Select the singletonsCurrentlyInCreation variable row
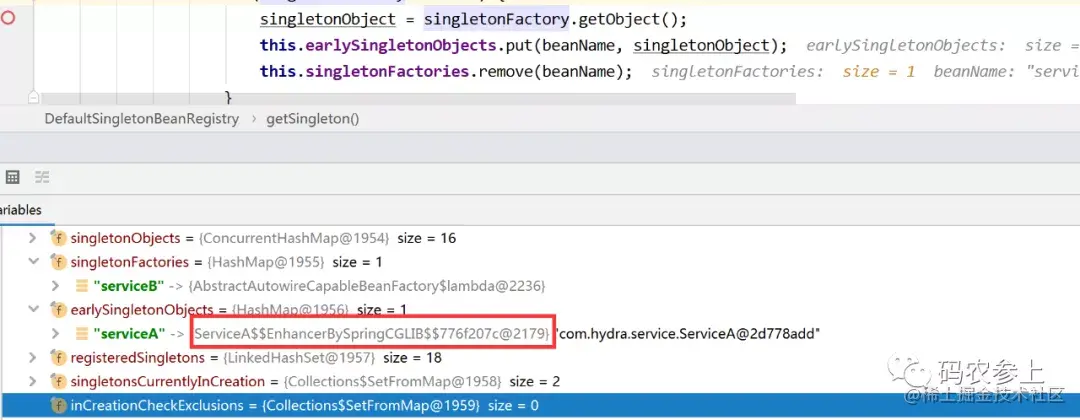 [x=540, y=381]
